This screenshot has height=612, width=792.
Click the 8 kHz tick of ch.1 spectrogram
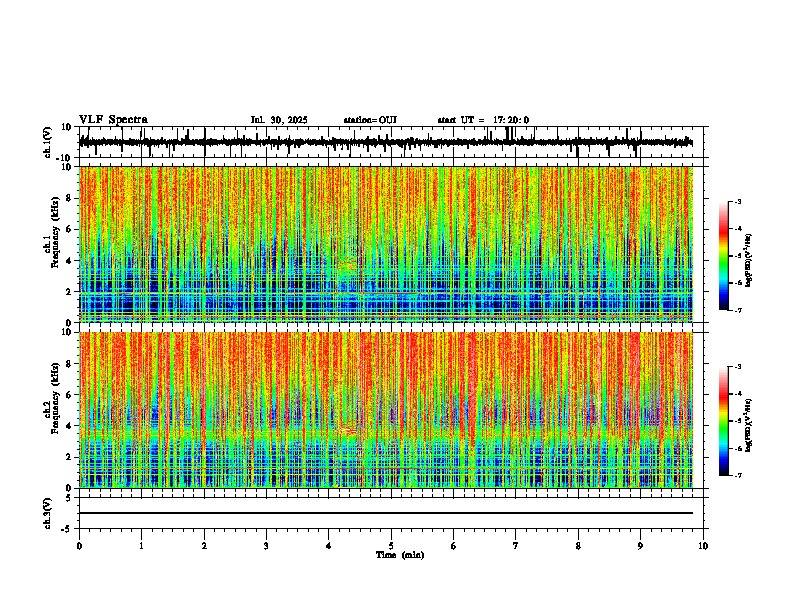point(69,198)
